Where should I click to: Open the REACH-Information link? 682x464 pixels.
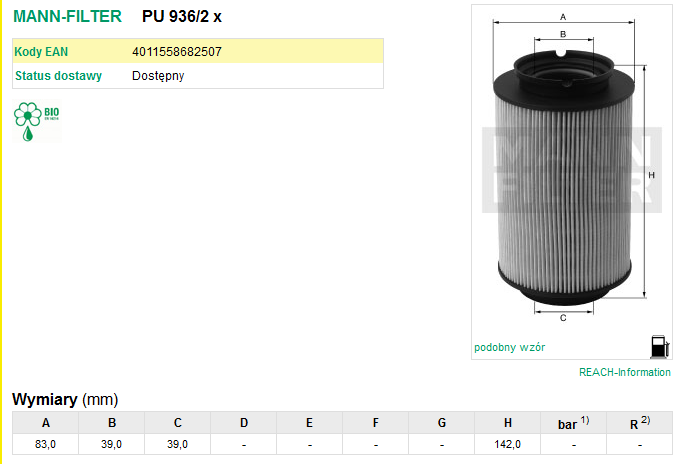point(625,372)
